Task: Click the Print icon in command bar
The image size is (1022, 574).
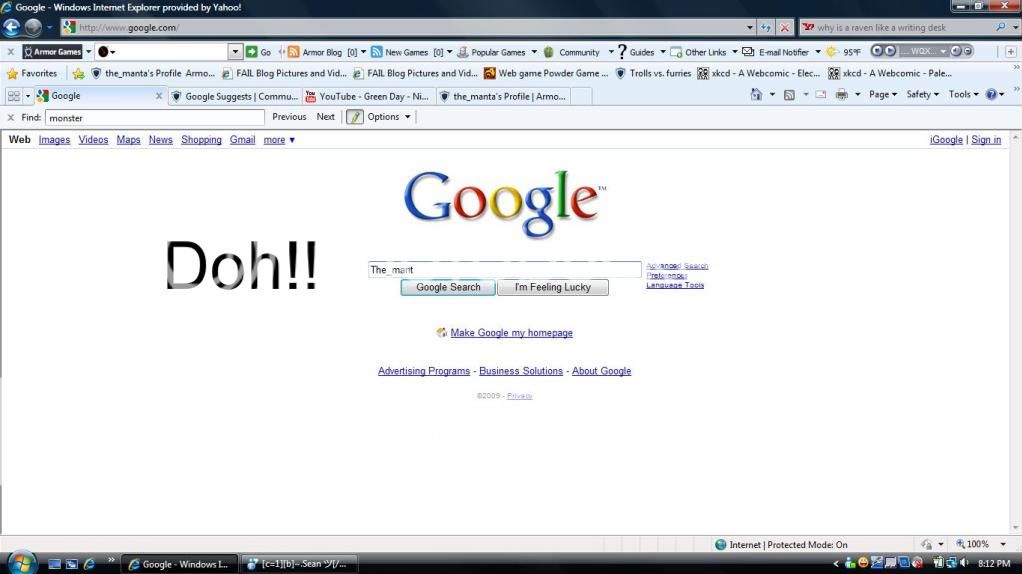Action: tap(841, 94)
